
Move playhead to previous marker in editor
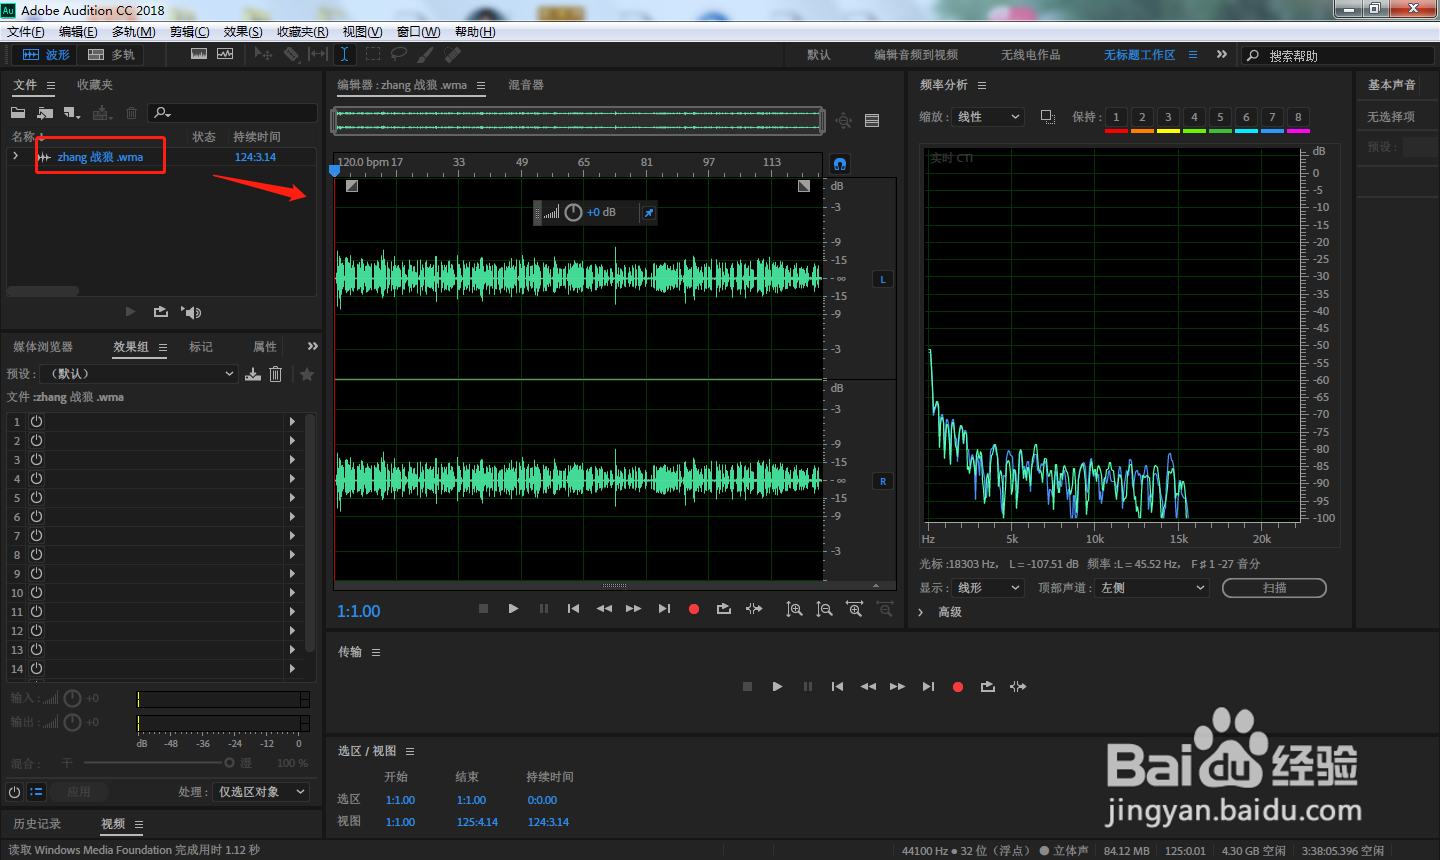point(573,609)
